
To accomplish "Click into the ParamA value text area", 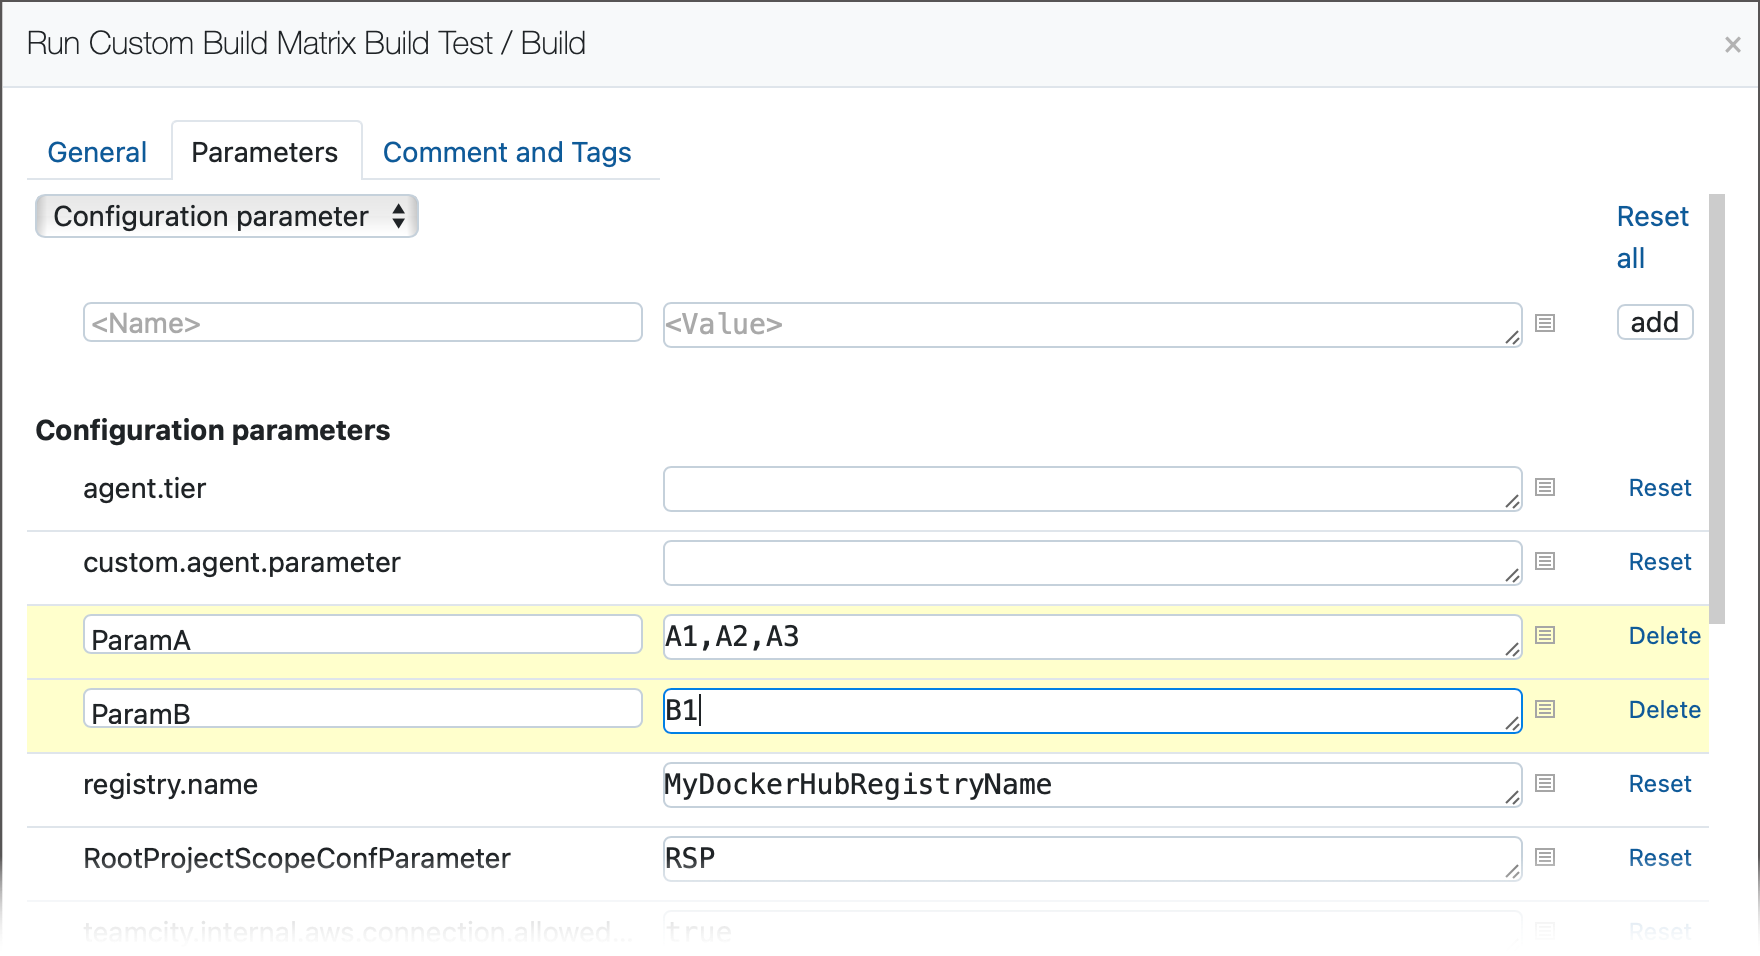I will point(1090,637).
